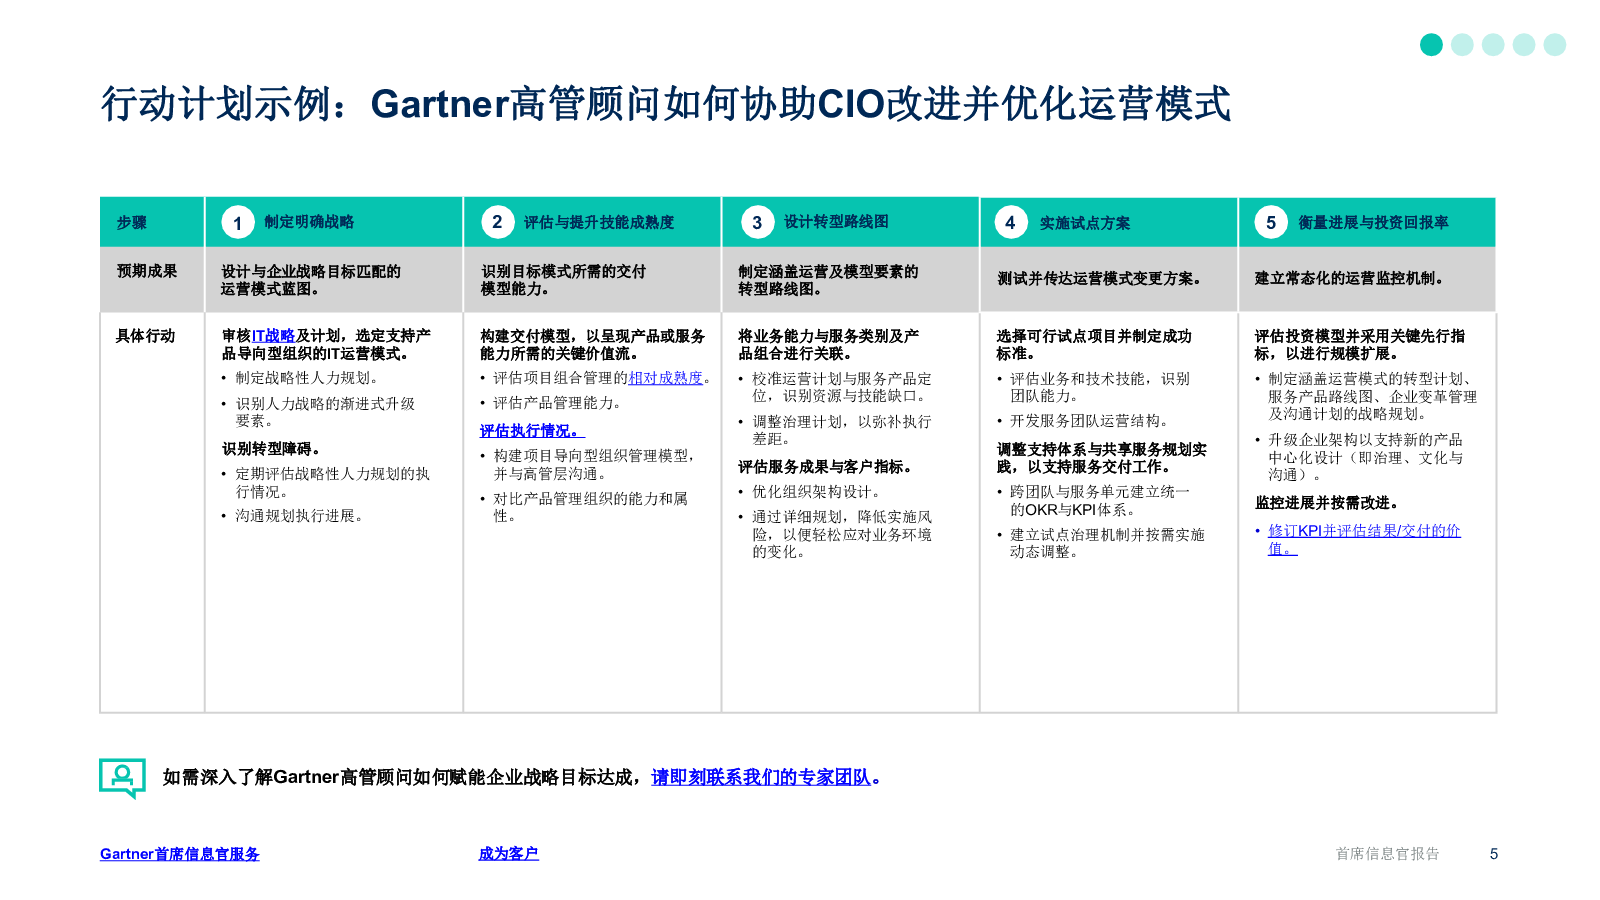Open the IT战略 hyperlink
The height and width of the screenshot is (900, 1600).
(273, 336)
